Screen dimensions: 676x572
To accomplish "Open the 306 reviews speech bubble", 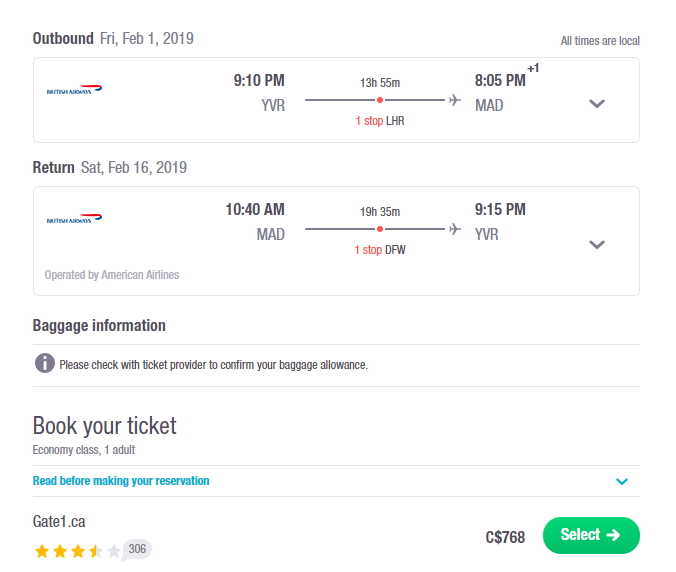I will coord(137,550).
